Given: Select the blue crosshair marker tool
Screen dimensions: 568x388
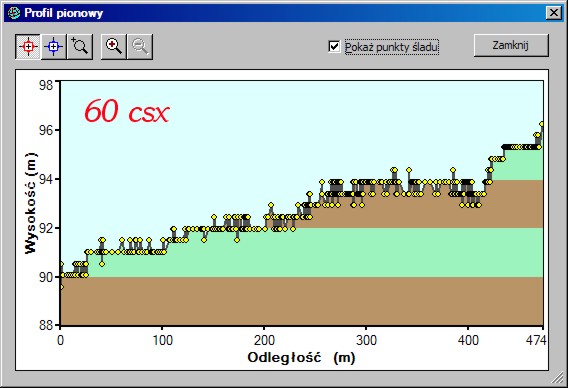Looking at the screenshot, I should point(54,47).
